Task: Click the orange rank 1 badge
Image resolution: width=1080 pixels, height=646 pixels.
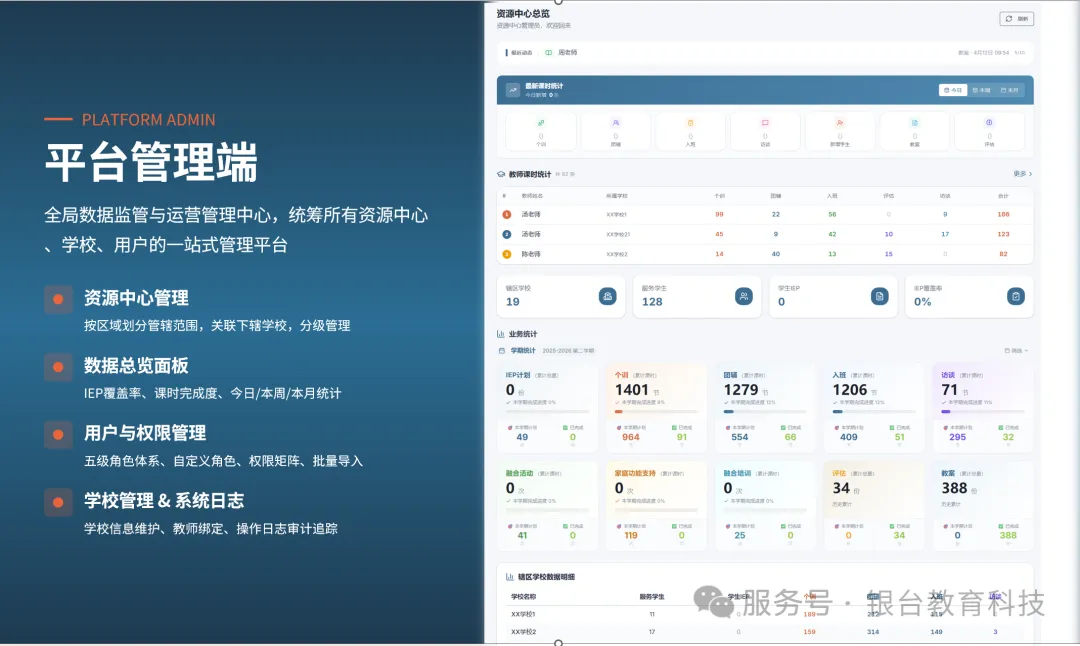Action: (x=507, y=215)
